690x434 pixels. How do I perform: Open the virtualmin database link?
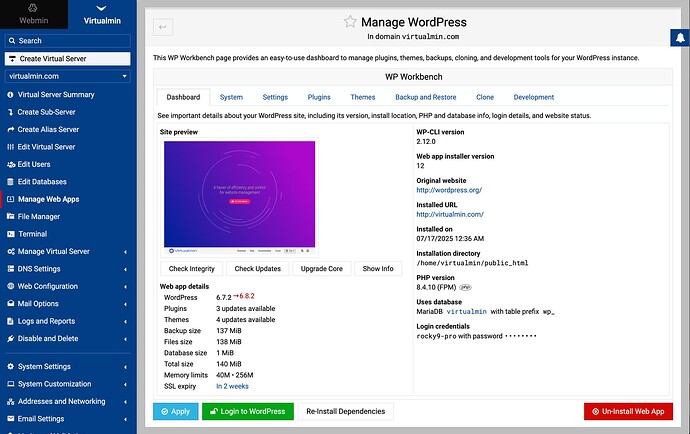click(466, 312)
